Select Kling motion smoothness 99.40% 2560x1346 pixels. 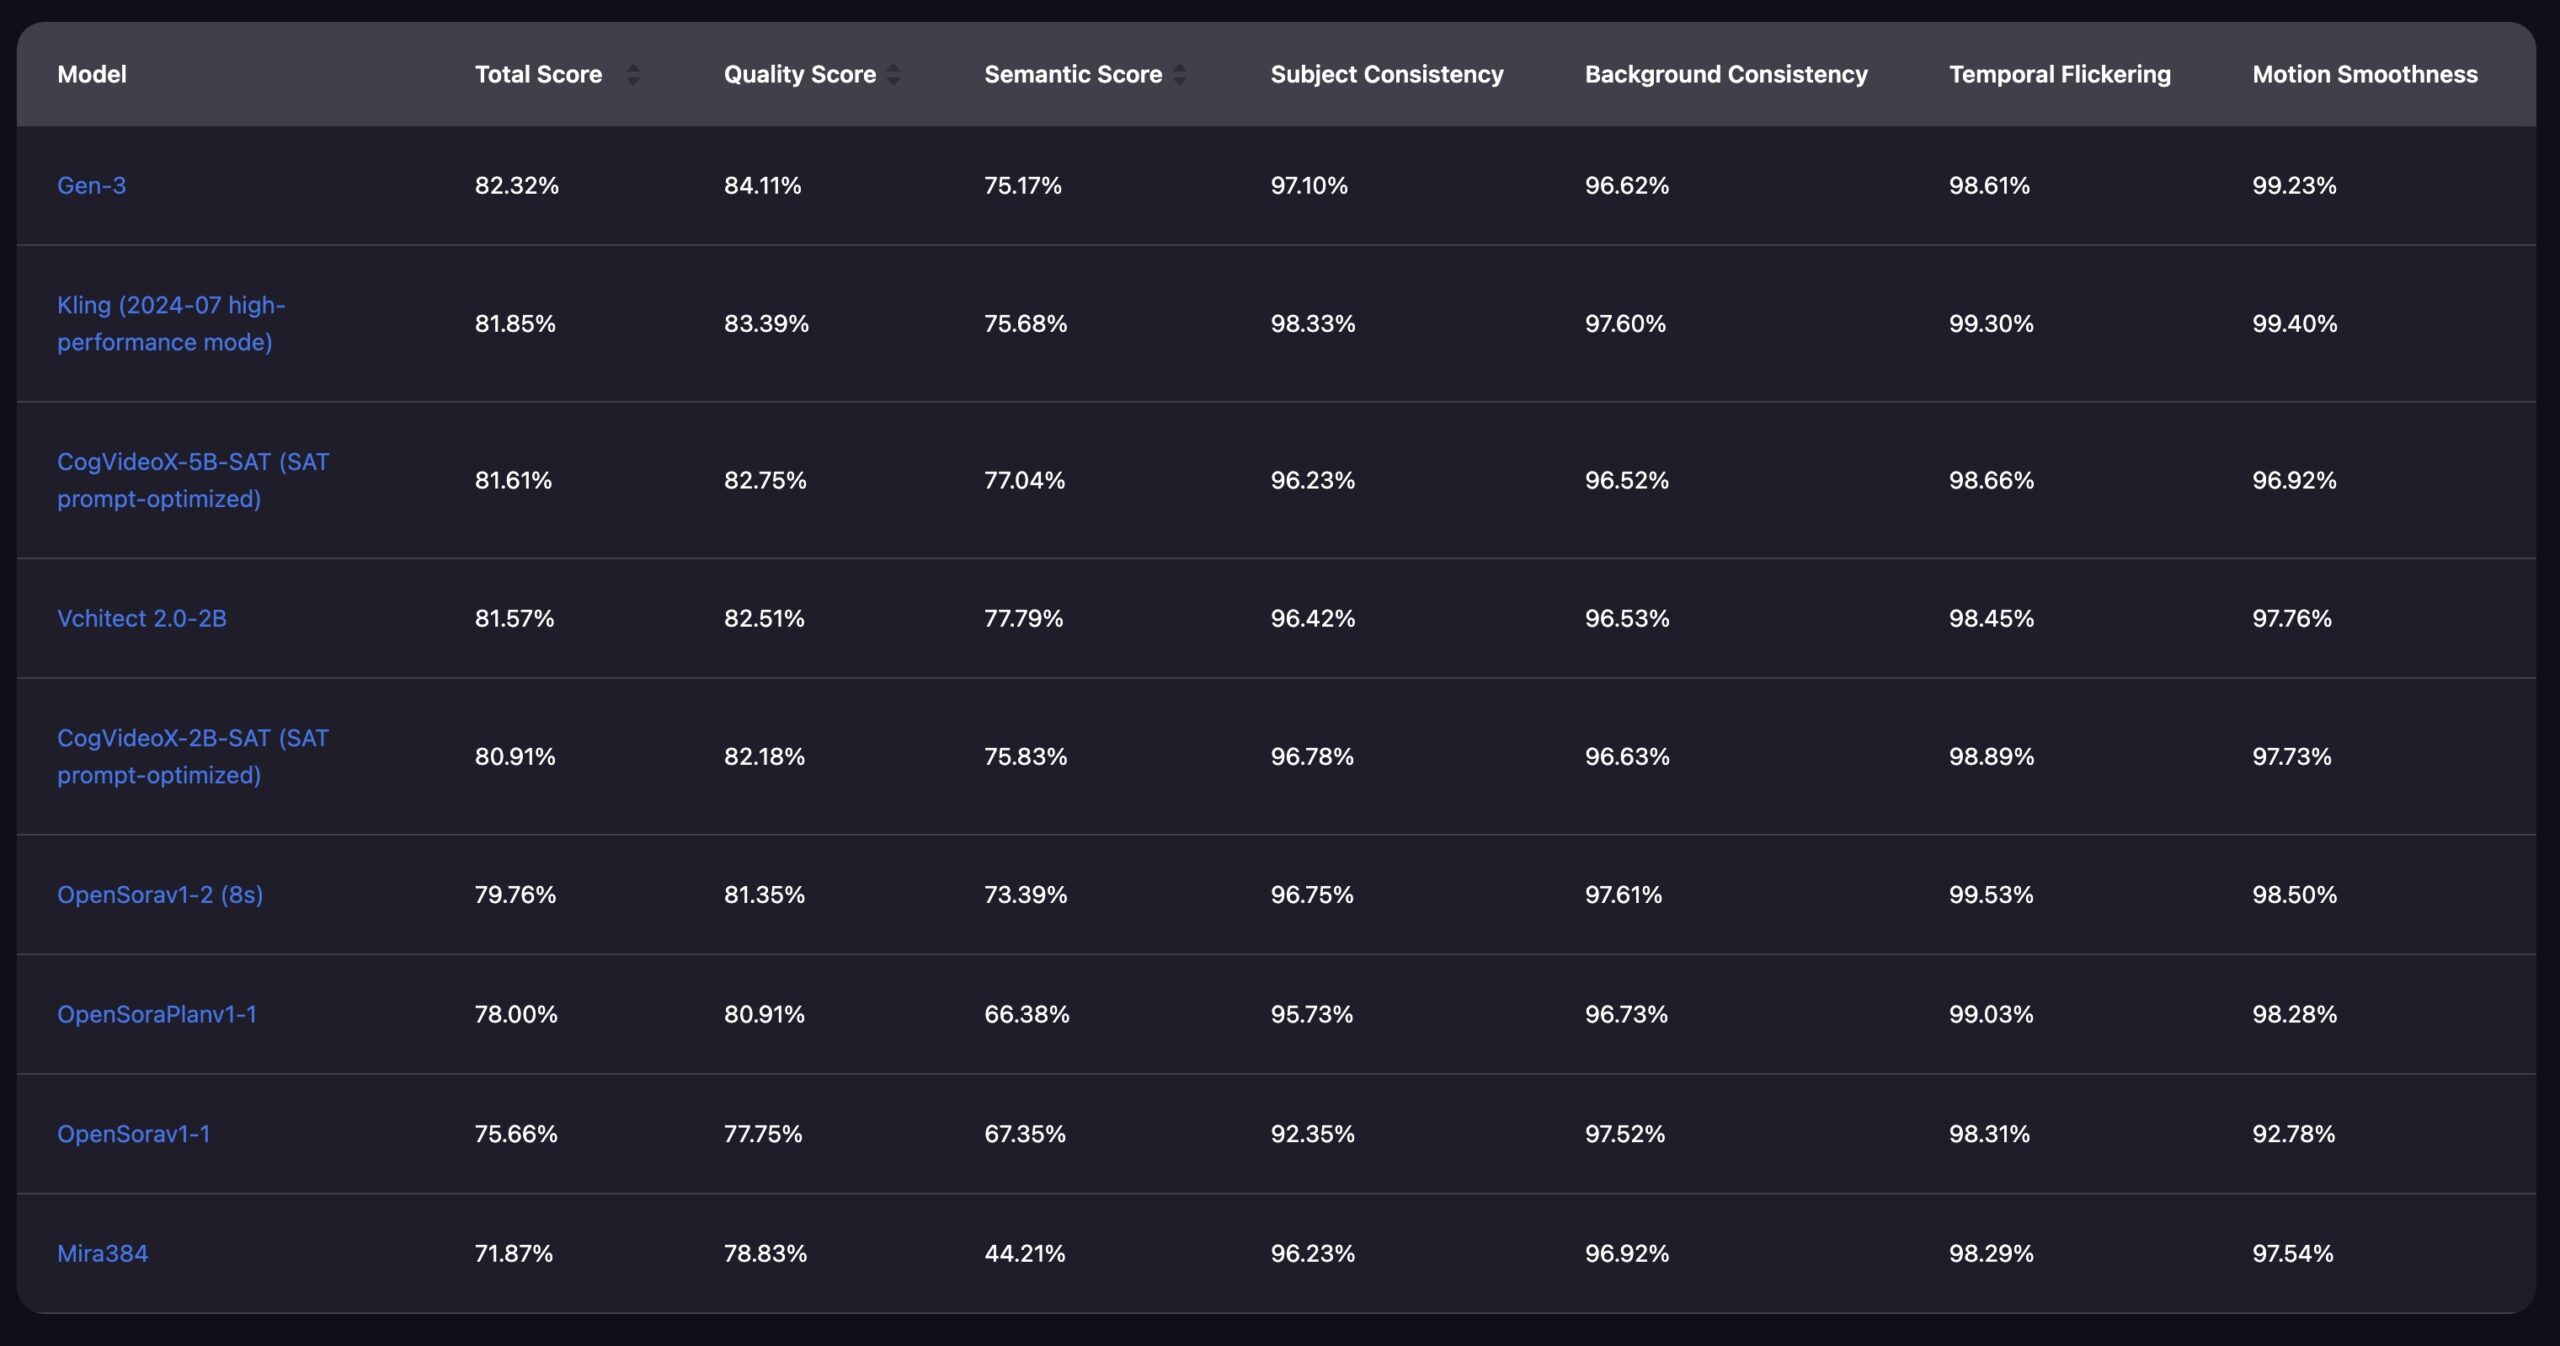coord(2295,323)
